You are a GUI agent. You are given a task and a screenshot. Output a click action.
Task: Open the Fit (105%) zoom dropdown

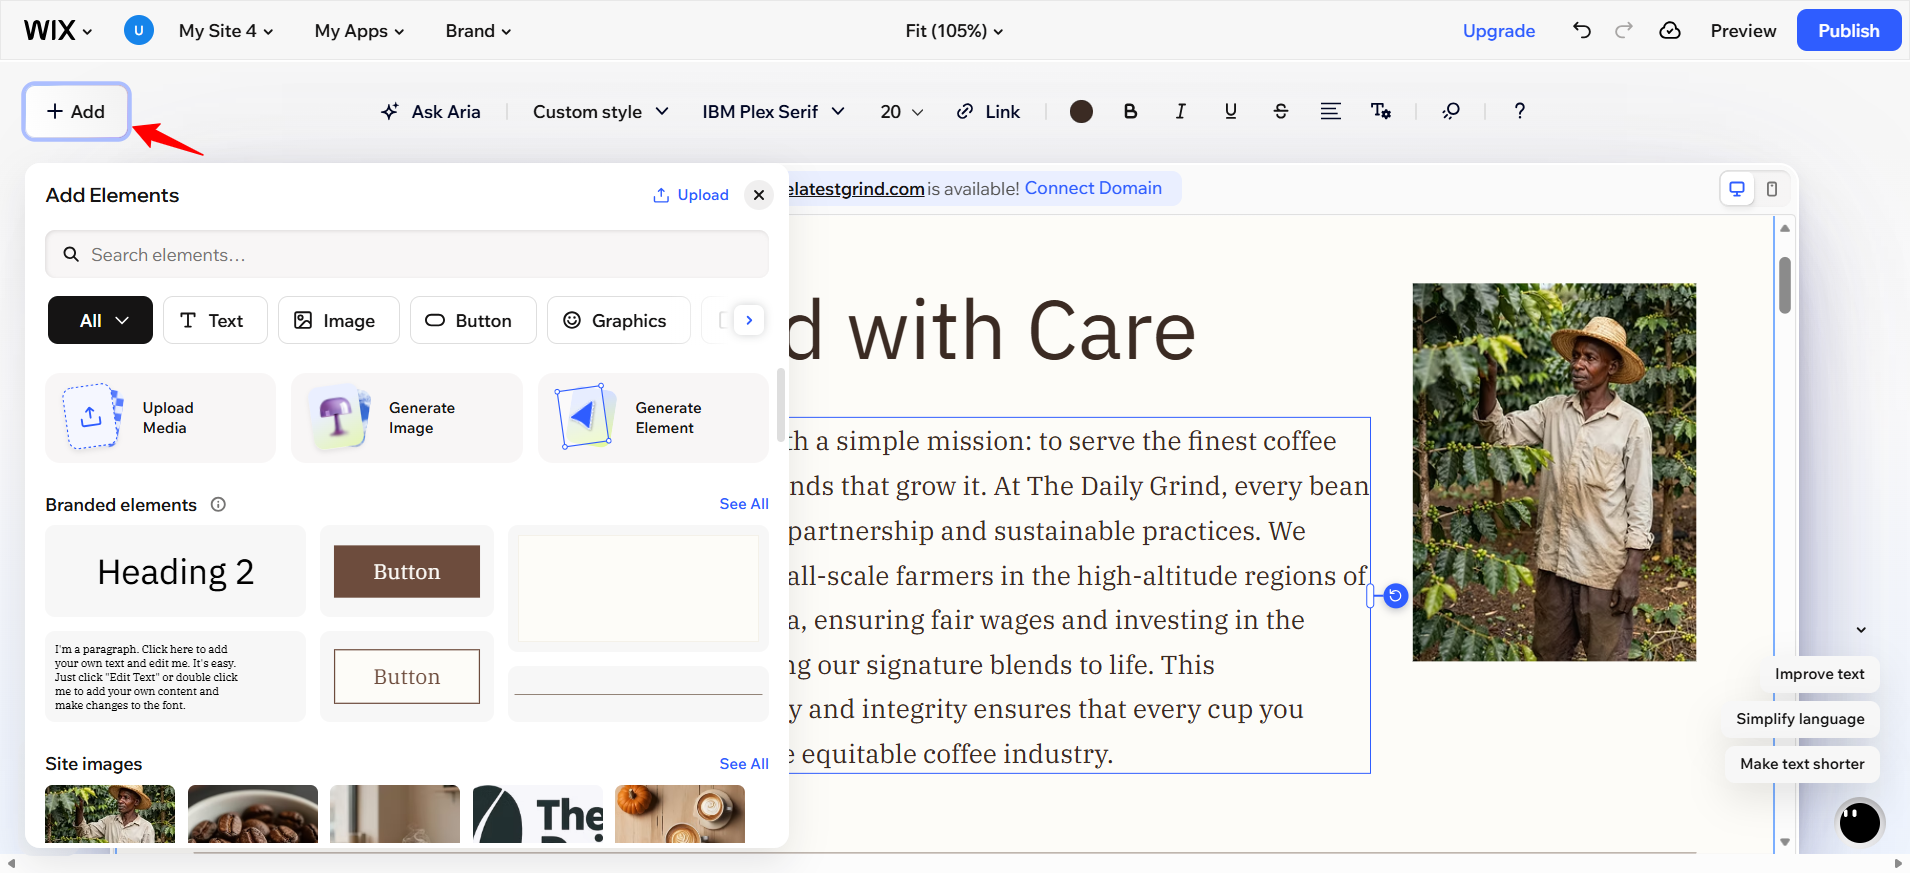click(x=954, y=31)
